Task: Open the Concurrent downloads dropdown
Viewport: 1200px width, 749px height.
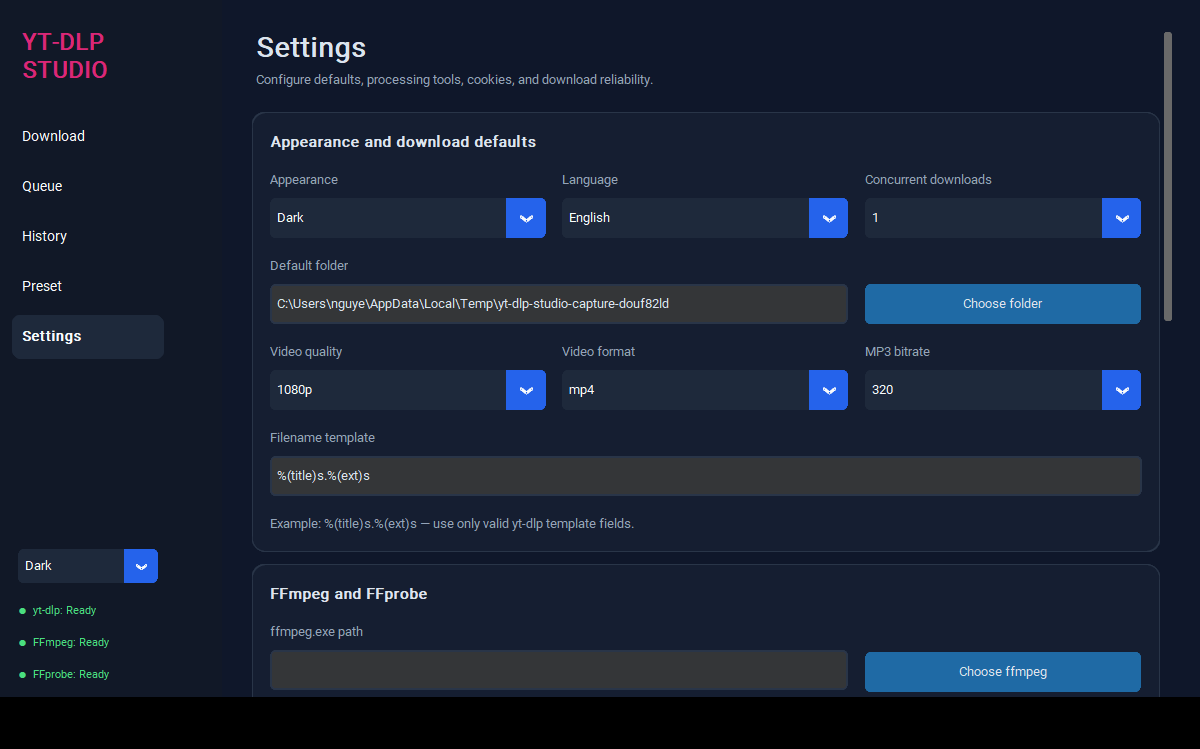Action: pyautogui.click(x=1003, y=218)
